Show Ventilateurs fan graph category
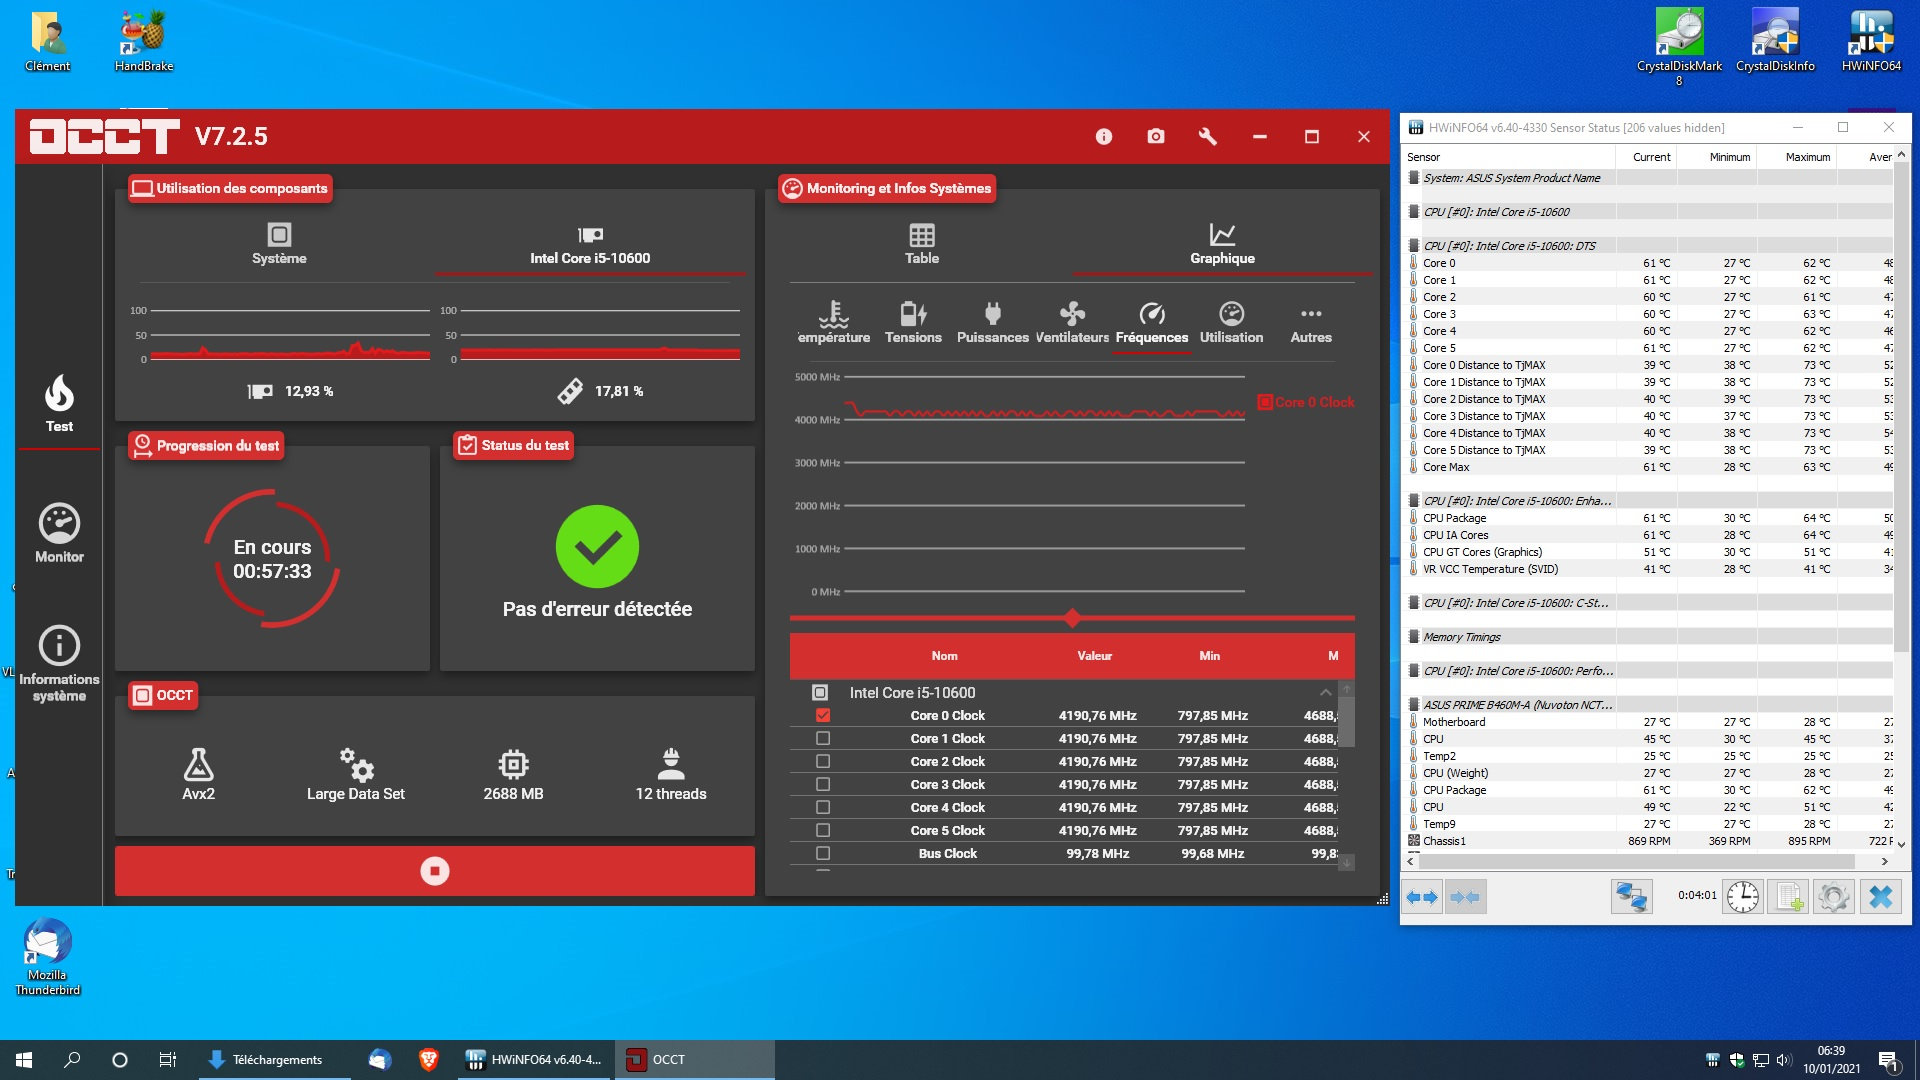Viewport: 1920px width, 1080px height. 1072,323
